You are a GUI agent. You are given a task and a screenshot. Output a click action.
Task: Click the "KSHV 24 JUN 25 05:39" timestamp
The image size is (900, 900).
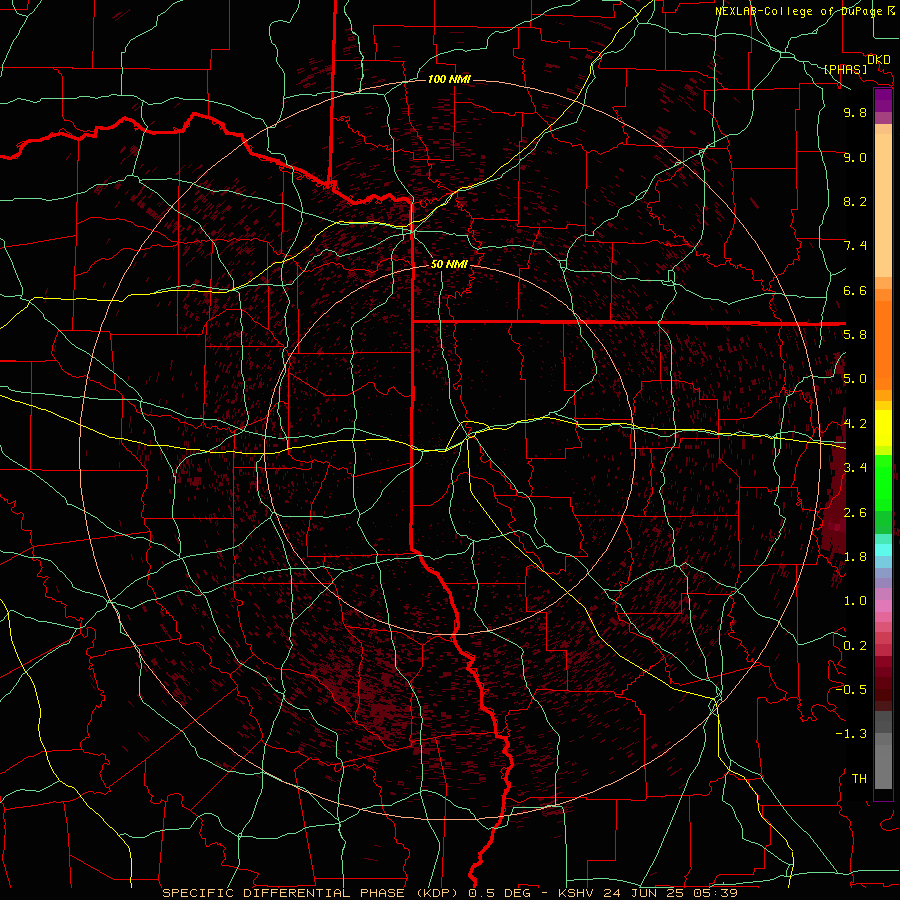pyautogui.click(x=648, y=893)
